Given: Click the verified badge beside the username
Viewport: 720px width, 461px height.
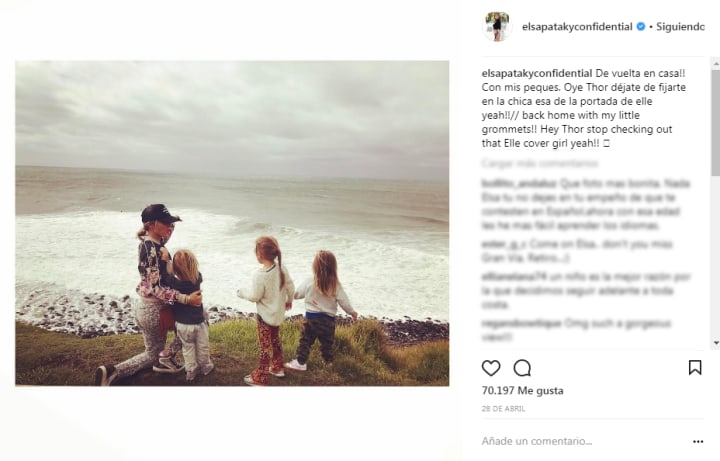Looking at the screenshot, I should click(641, 27).
